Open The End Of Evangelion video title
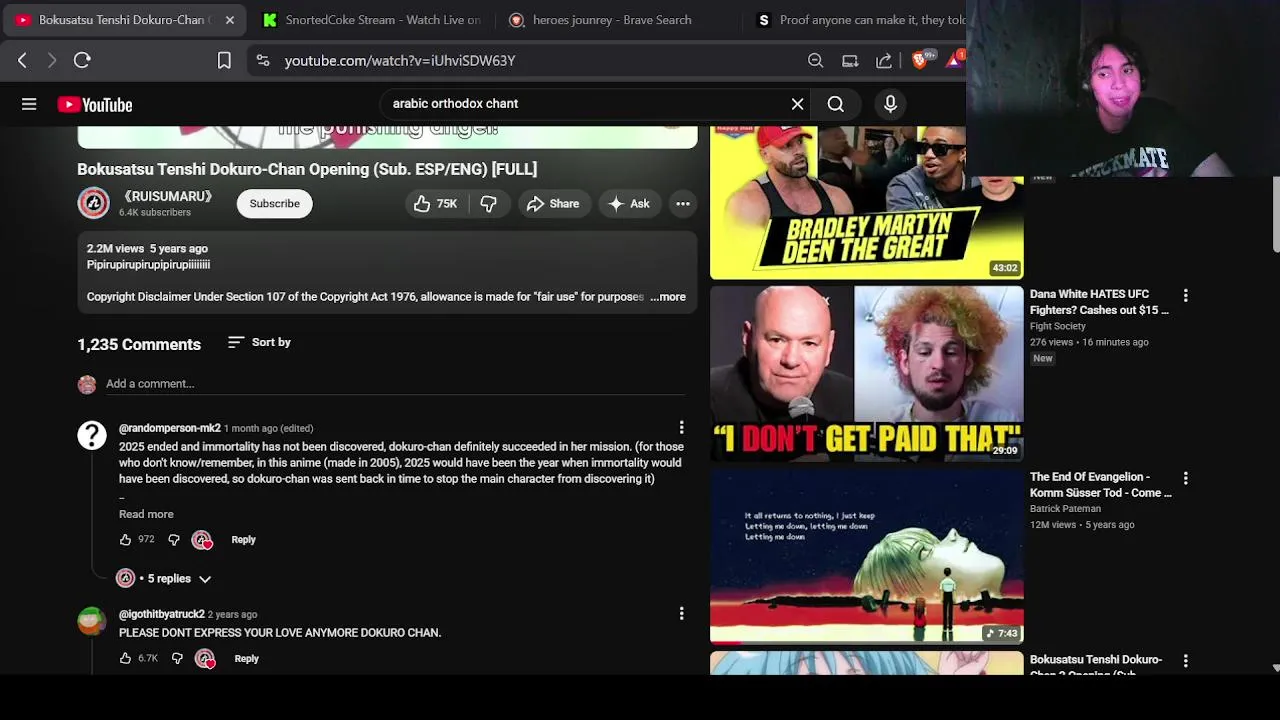Screen dimensions: 1280x720 1100,485
